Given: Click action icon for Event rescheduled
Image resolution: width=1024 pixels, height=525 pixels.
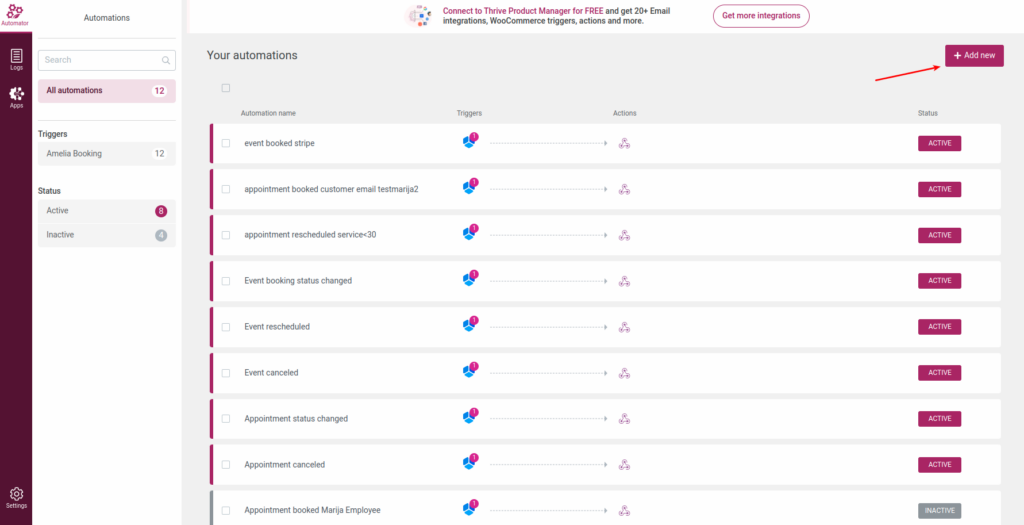Looking at the screenshot, I should click(624, 327).
